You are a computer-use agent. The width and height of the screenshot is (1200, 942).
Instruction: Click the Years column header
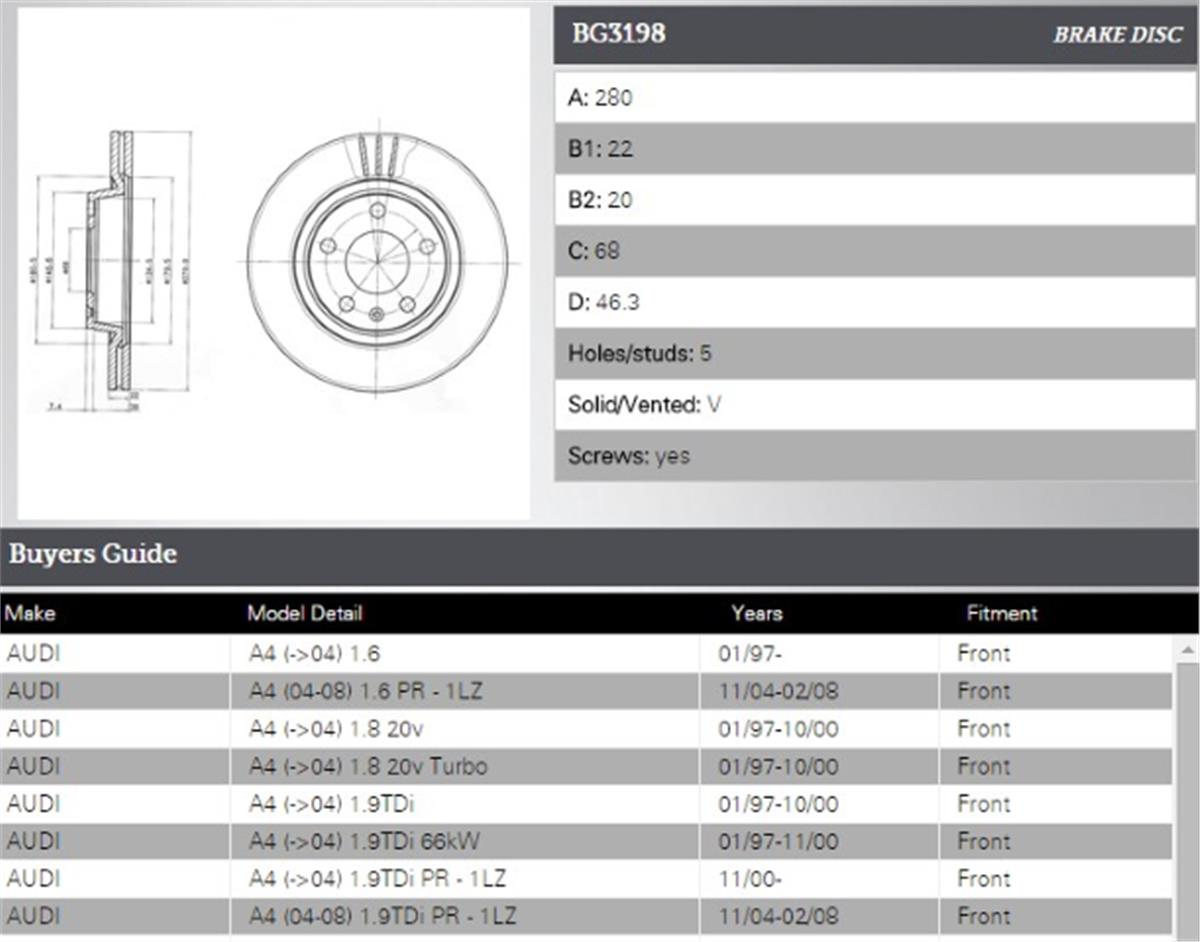pos(757,613)
